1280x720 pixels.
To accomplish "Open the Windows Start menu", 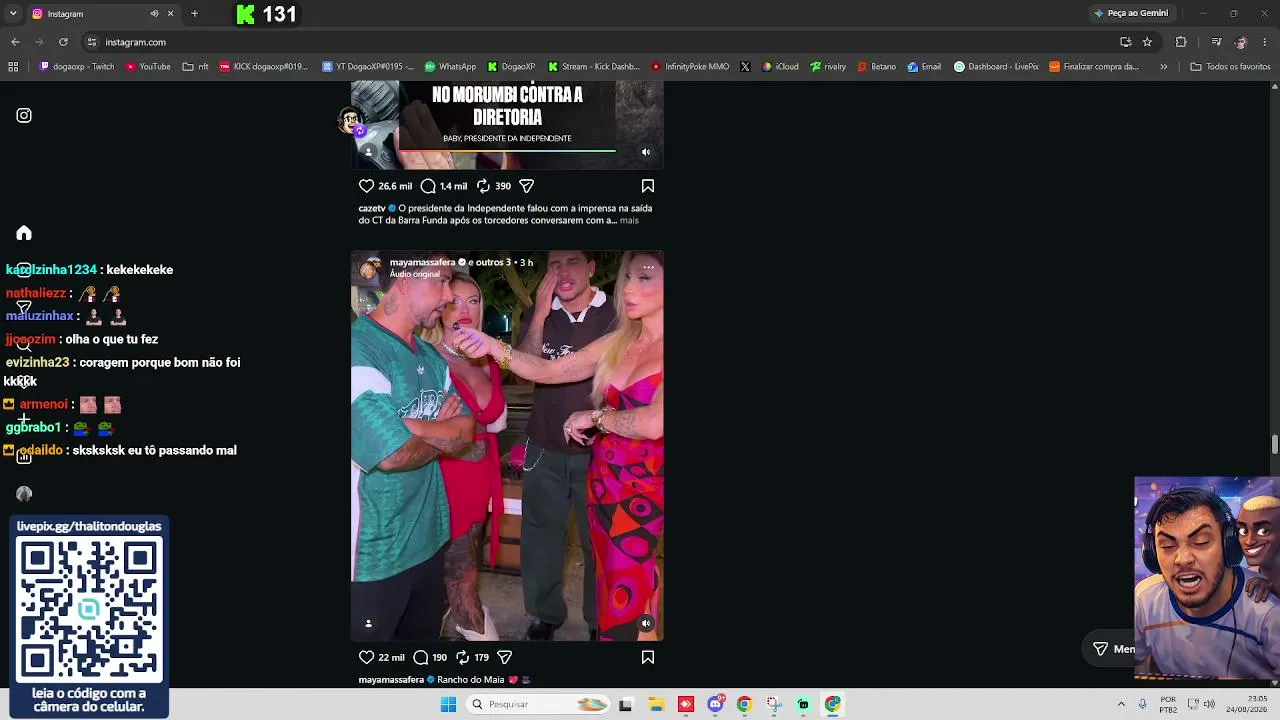I will click(449, 704).
